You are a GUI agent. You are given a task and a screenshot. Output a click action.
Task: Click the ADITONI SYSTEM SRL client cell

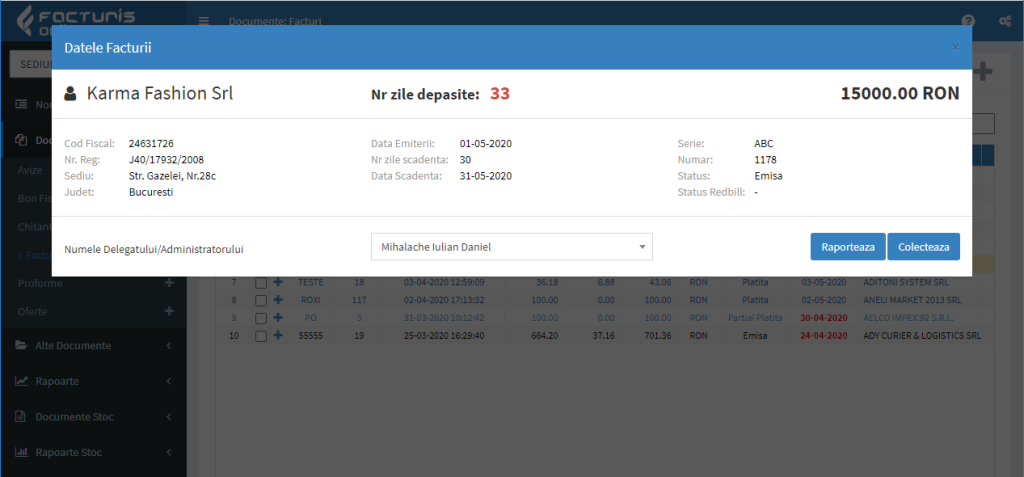coord(904,283)
